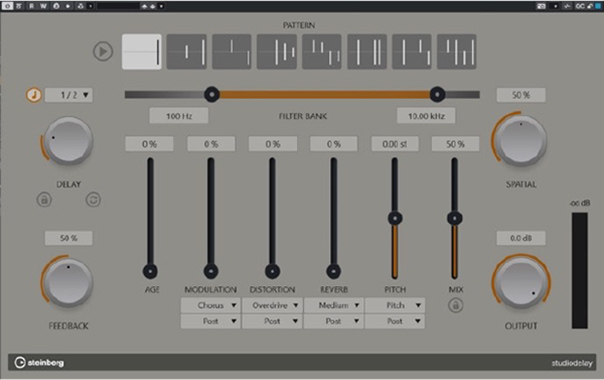Image resolution: width=604 pixels, height=380 pixels.
Task: Click the MODULATION slider handle
Action: coord(211,271)
